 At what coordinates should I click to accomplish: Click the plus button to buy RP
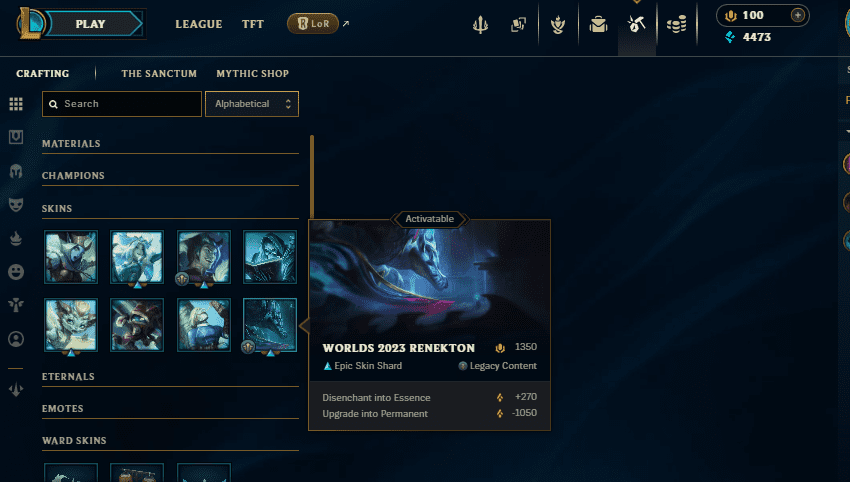tap(797, 15)
